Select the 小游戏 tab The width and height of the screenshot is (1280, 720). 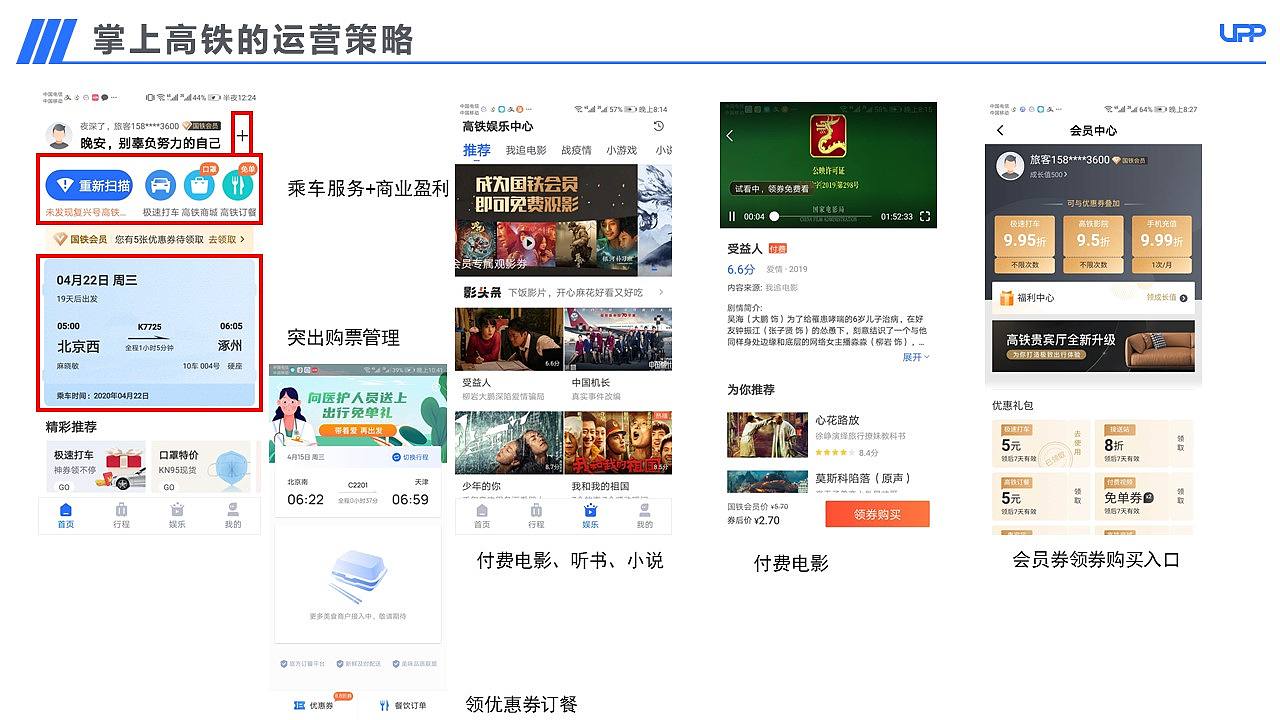pos(621,150)
